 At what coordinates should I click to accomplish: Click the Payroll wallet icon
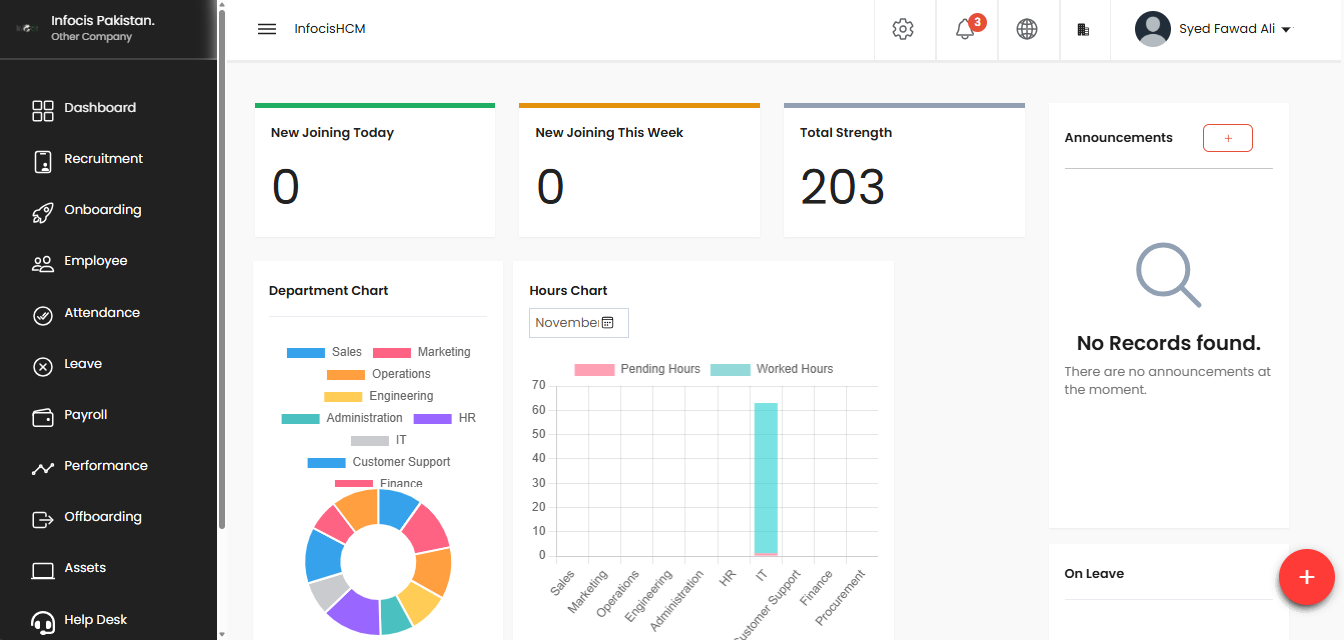coord(43,416)
